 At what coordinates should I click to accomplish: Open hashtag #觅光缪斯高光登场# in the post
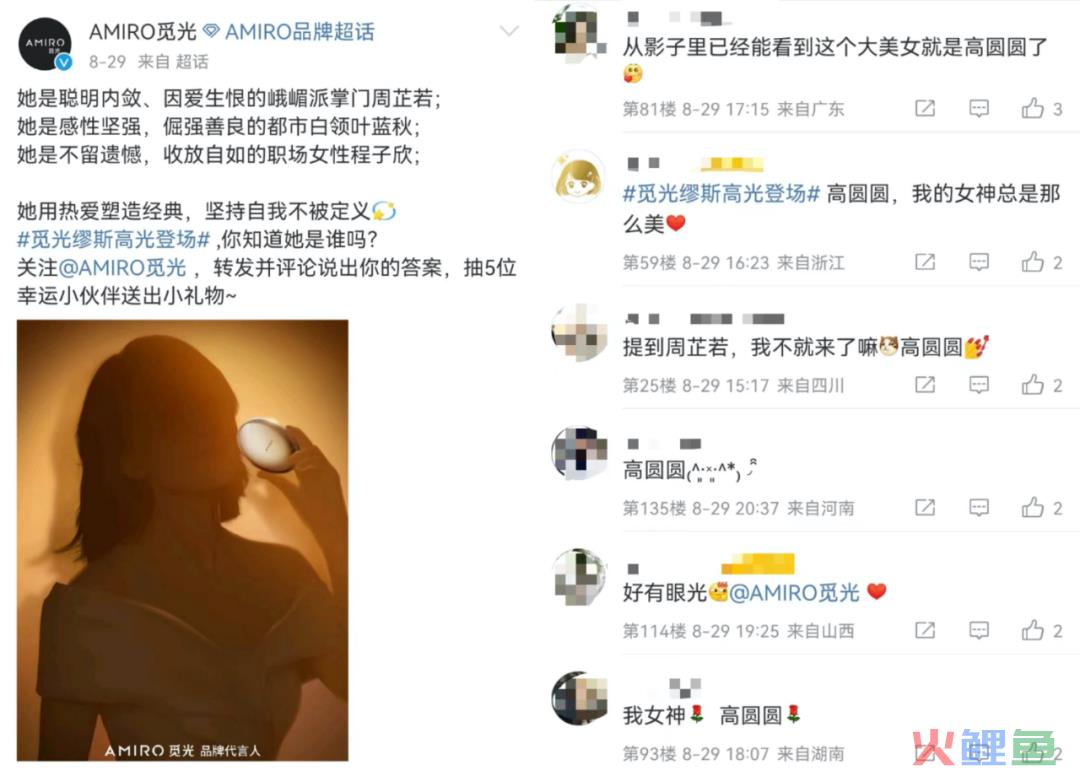[x=114, y=240]
